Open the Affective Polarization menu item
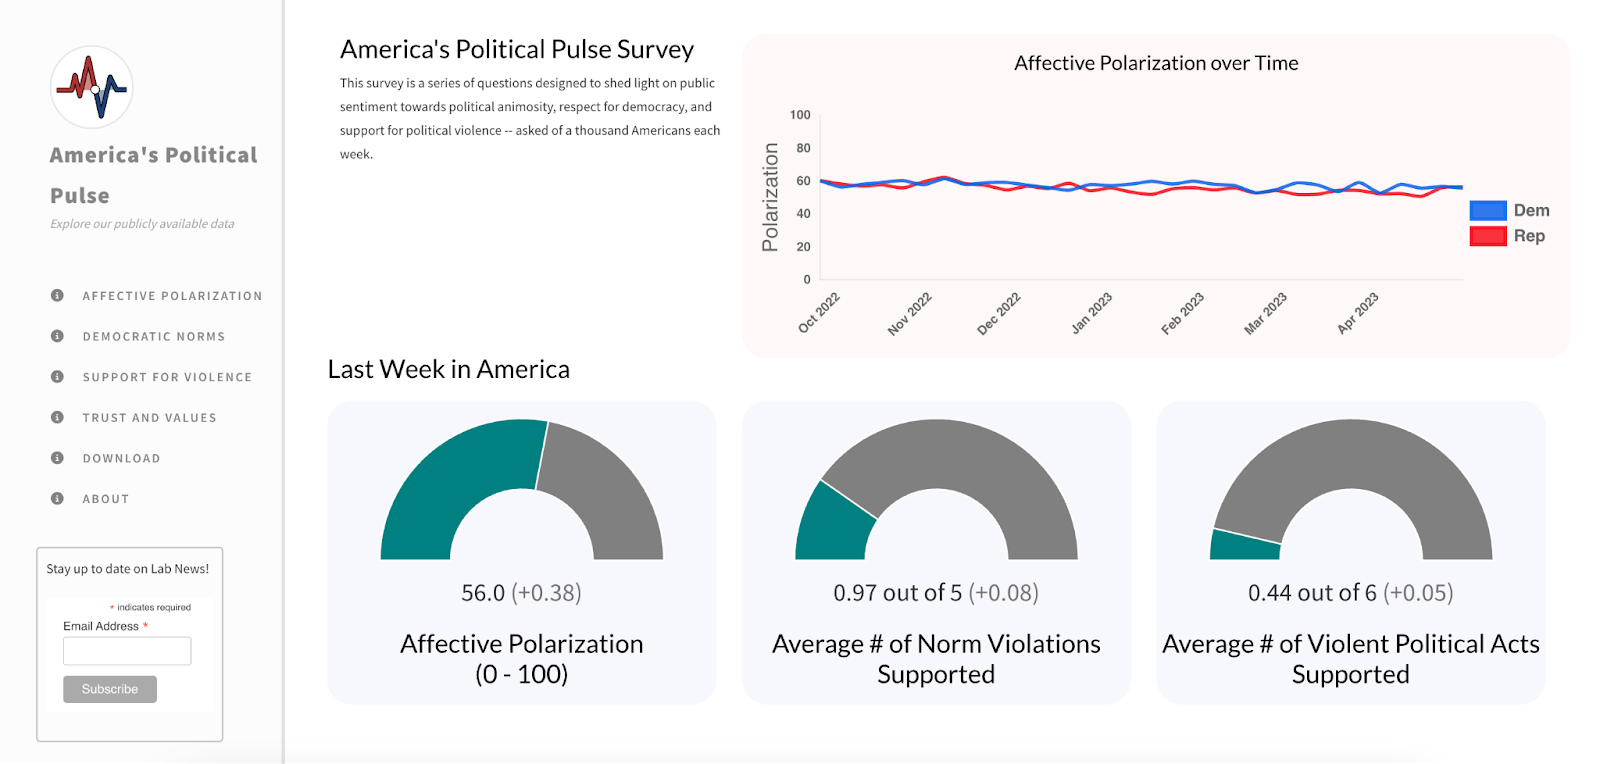Image resolution: width=1600 pixels, height=764 pixels. [x=172, y=296]
